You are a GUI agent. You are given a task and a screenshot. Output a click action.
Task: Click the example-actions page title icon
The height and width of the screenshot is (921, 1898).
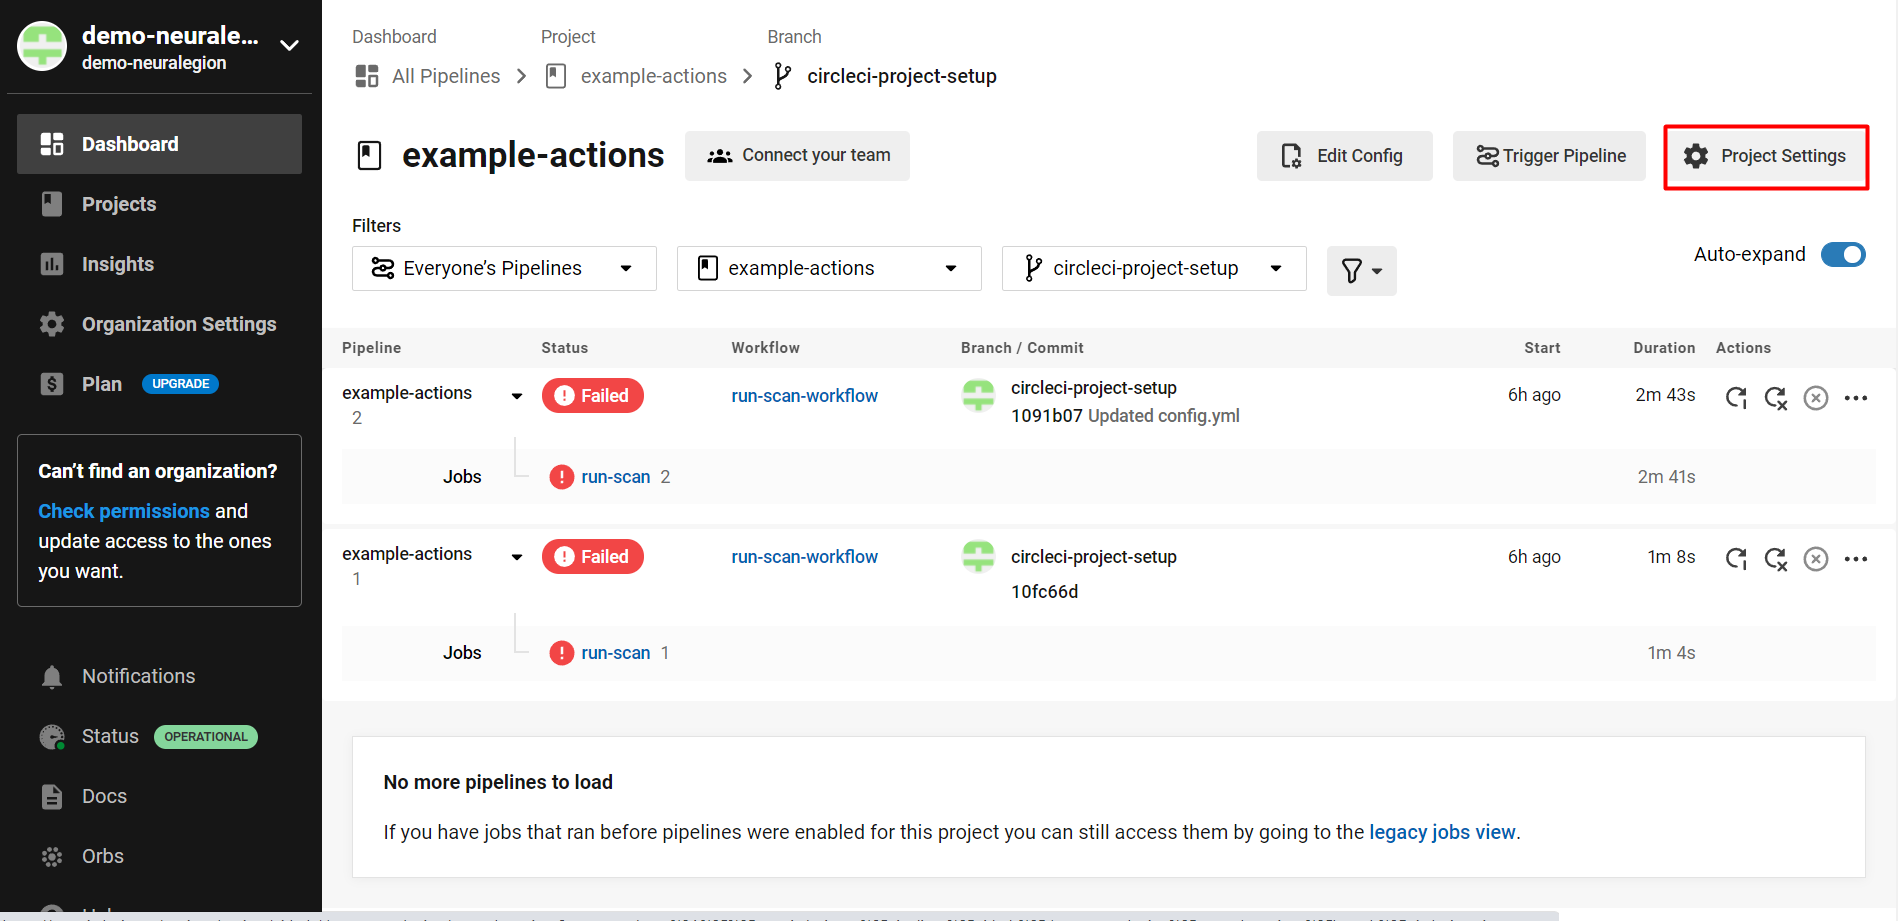click(x=370, y=156)
